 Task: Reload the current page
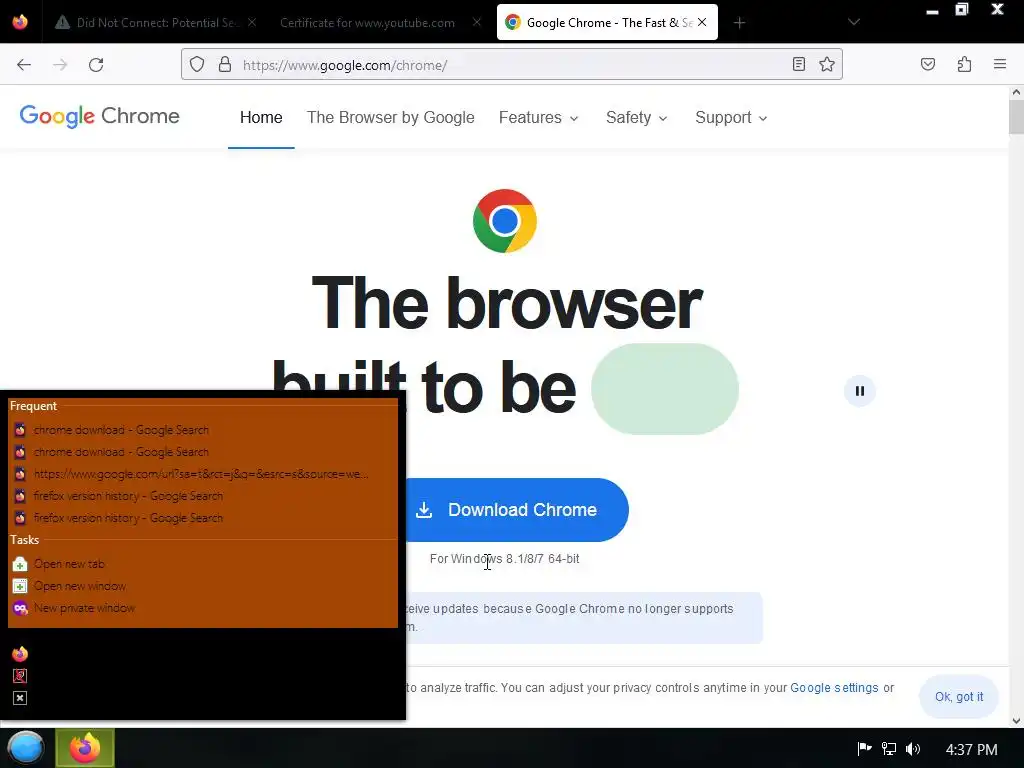point(96,65)
